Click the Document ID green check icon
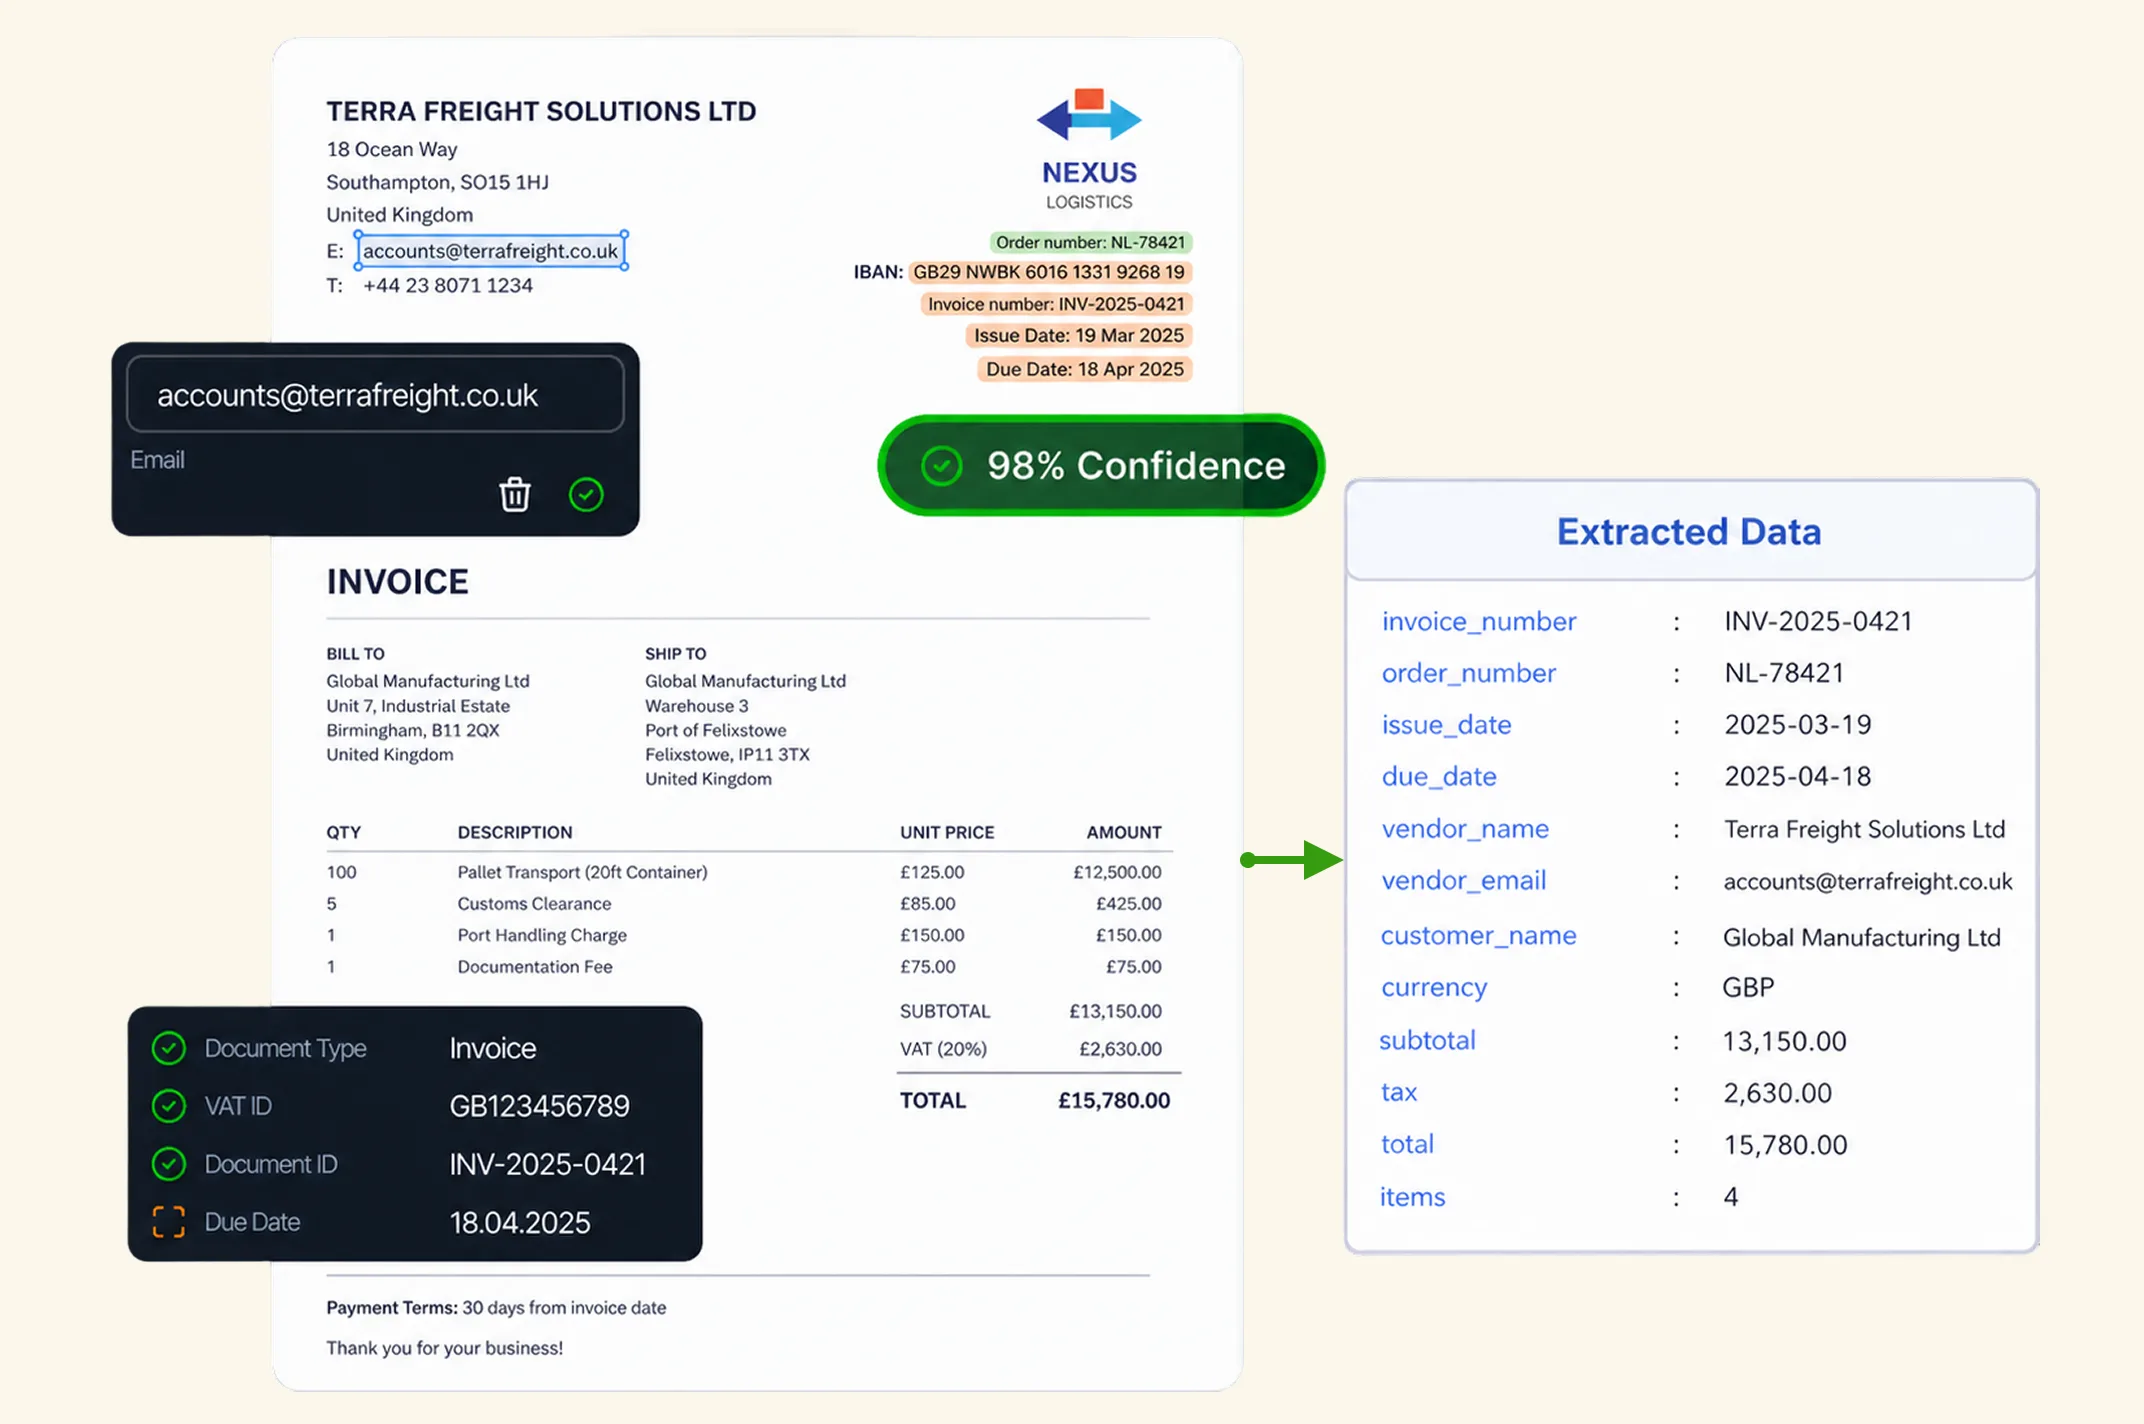The image size is (2144, 1424). pyautogui.click(x=169, y=1164)
